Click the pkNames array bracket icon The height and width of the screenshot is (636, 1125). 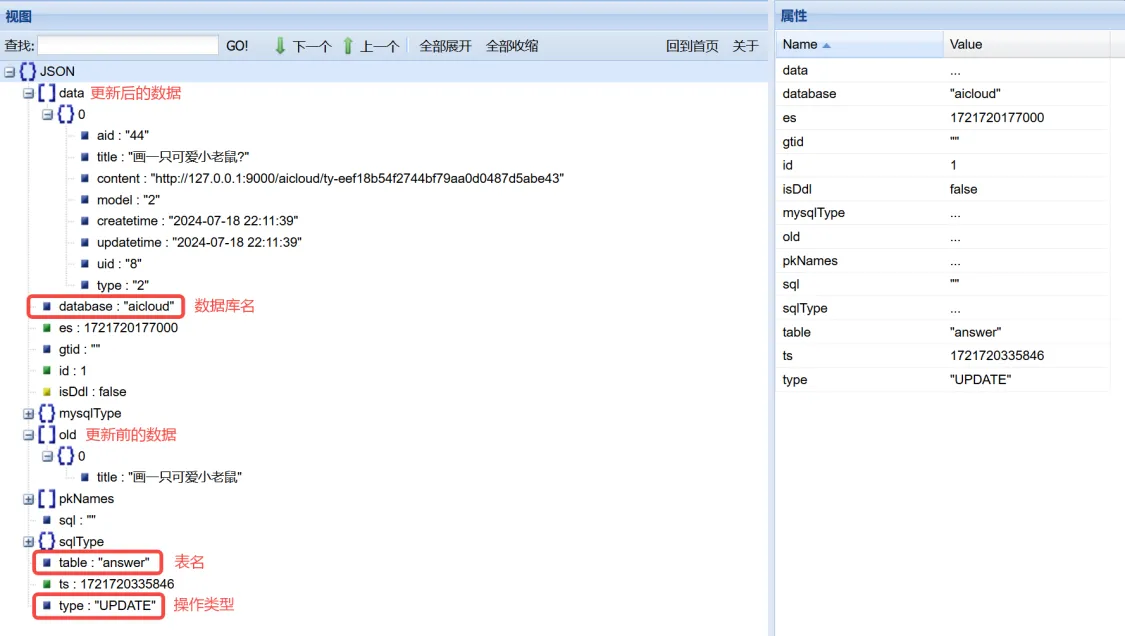[x=46, y=498]
